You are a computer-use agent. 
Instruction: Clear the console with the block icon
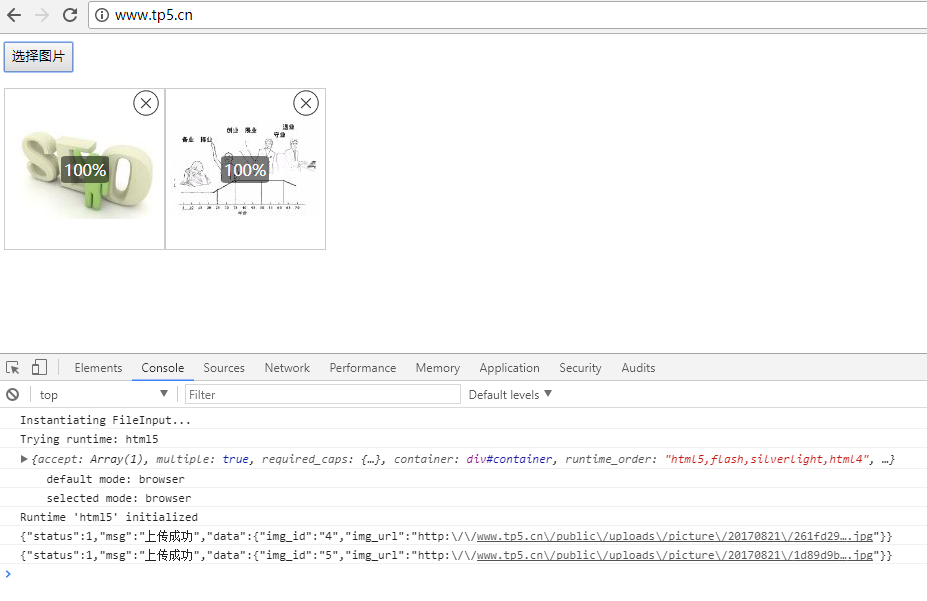click(x=13, y=395)
